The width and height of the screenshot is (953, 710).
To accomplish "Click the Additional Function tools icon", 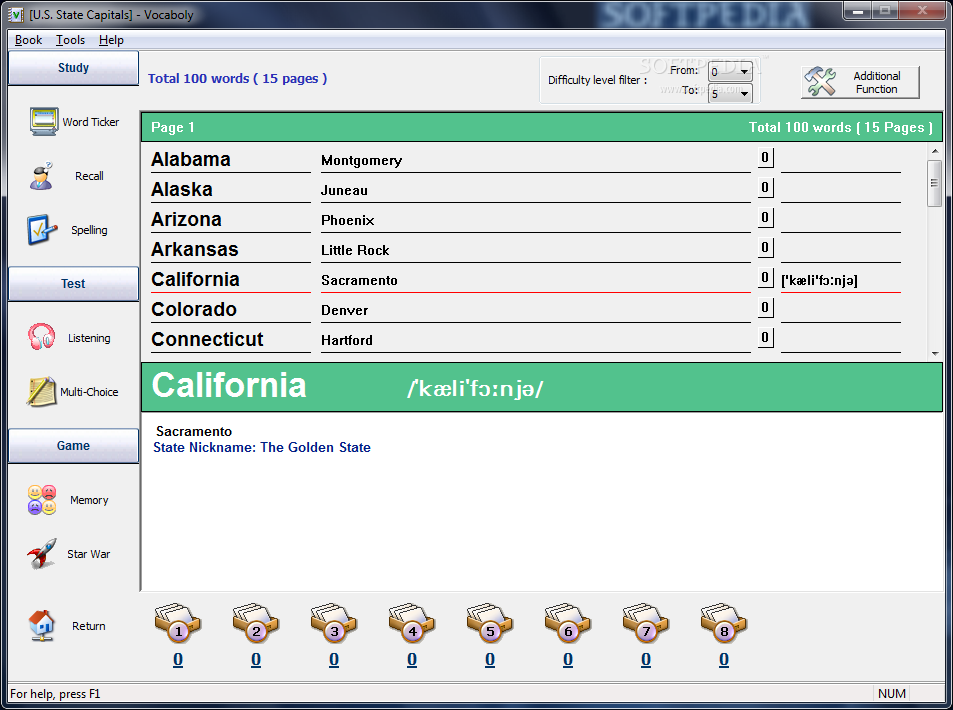I will (820, 81).
